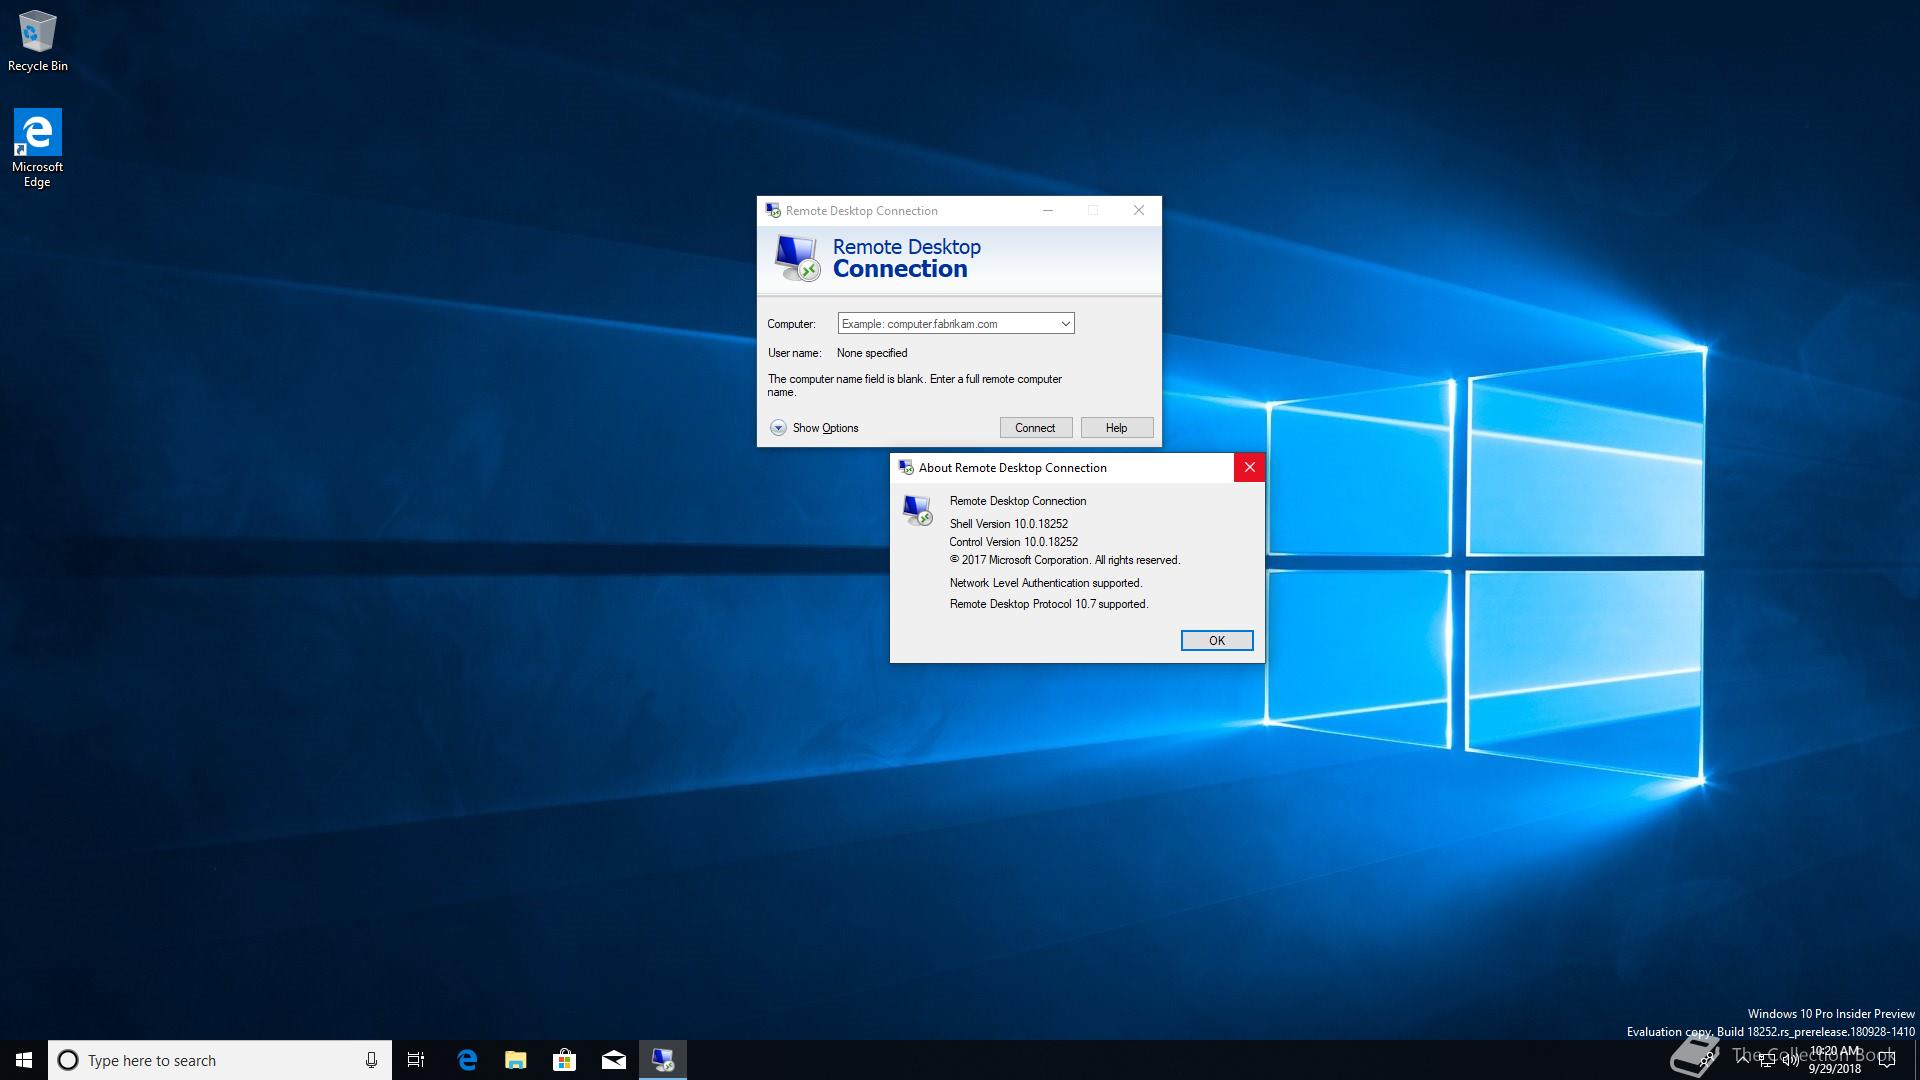The image size is (1920, 1080).
Task: Click the microphone icon in the search box
Action: (x=371, y=1060)
